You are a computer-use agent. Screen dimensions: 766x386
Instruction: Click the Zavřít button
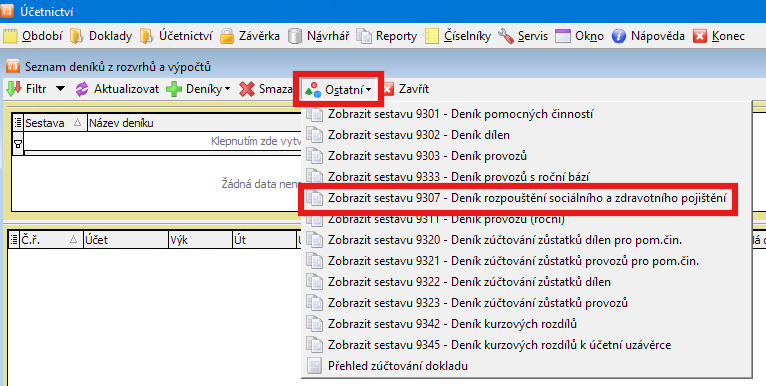pos(406,89)
